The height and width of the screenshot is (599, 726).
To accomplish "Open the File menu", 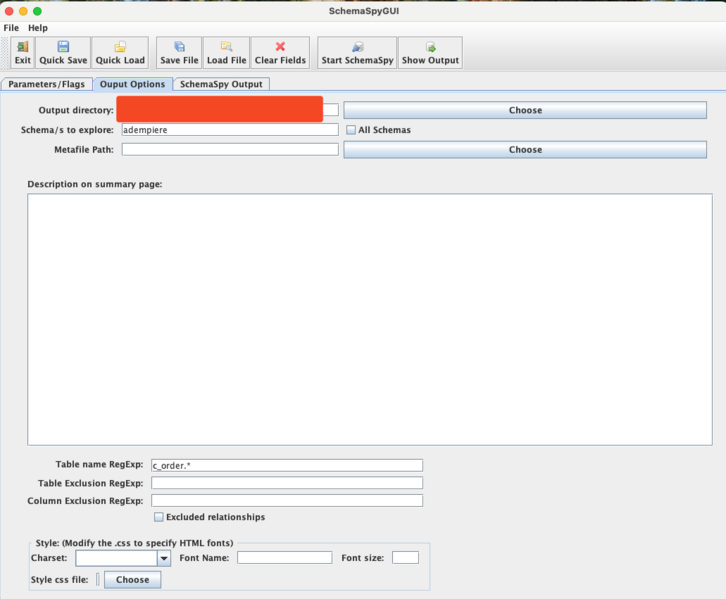I will tap(11, 28).
